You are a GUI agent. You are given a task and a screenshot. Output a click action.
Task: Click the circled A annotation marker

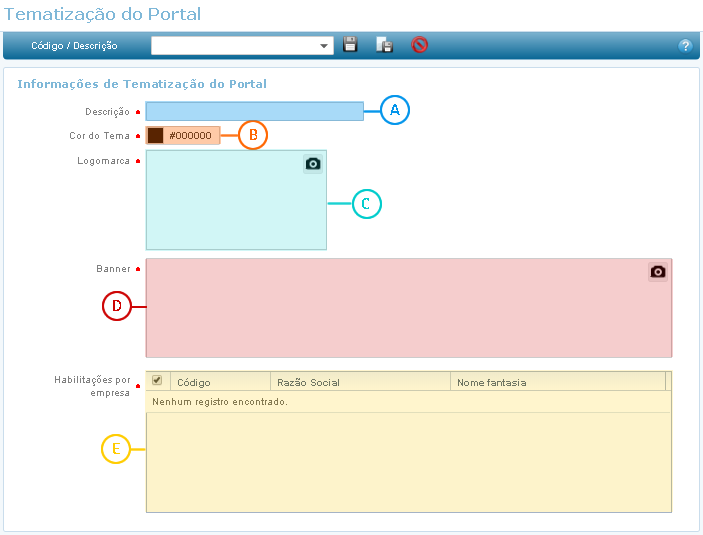coord(394,111)
